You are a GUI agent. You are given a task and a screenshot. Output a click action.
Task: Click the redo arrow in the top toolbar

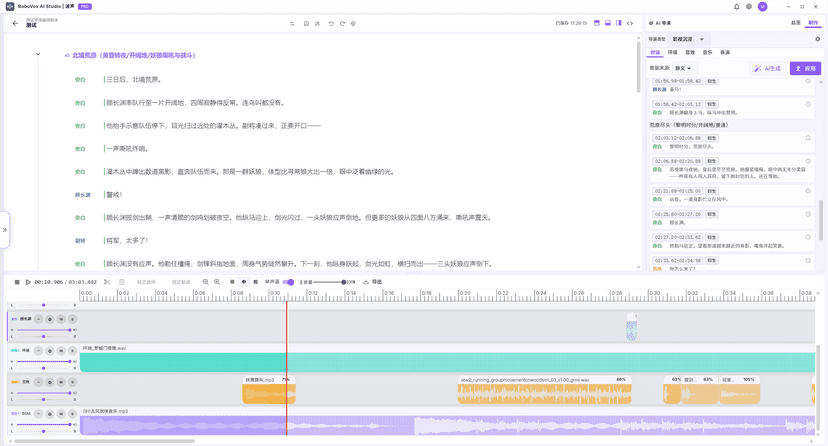coord(342,23)
